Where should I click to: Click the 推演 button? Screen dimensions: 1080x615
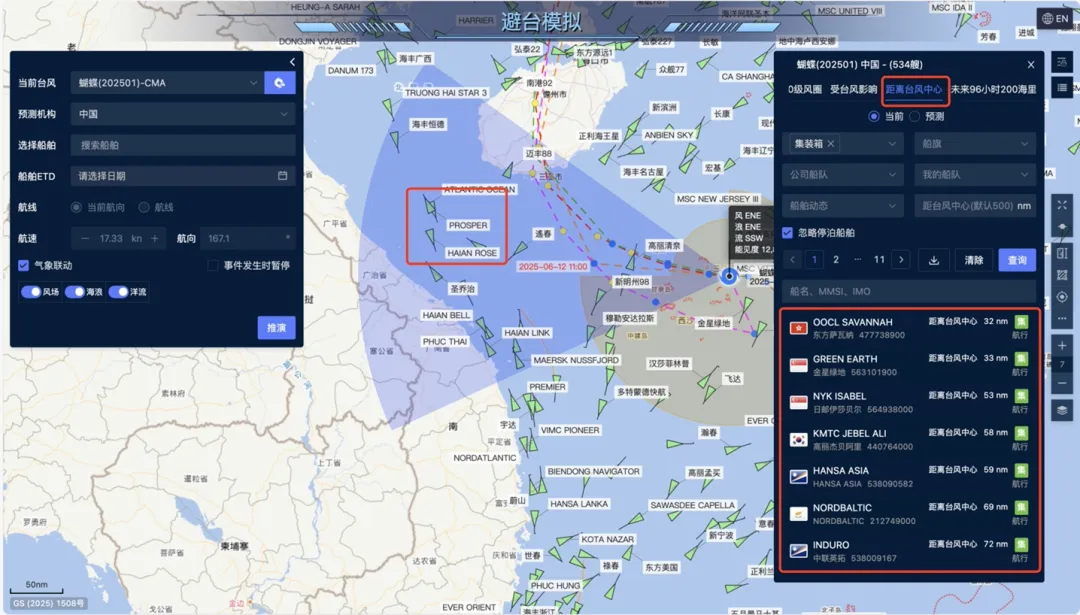click(x=276, y=328)
